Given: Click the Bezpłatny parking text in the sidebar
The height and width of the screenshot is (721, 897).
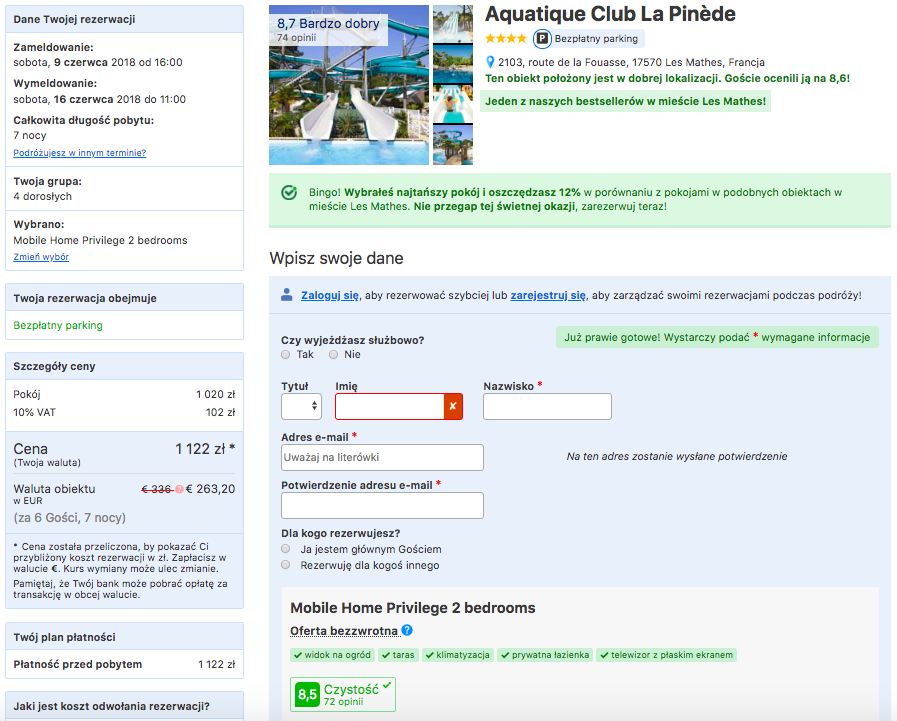Looking at the screenshot, I should click(58, 325).
